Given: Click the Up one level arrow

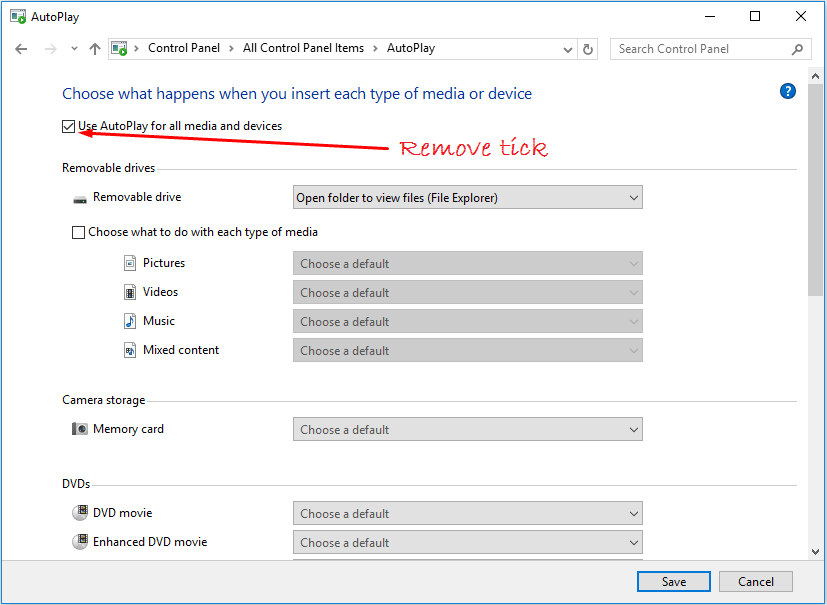Looking at the screenshot, I should pos(95,49).
